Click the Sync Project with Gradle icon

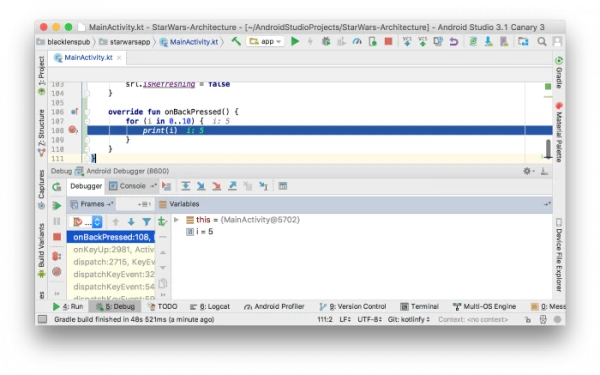tap(473, 41)
